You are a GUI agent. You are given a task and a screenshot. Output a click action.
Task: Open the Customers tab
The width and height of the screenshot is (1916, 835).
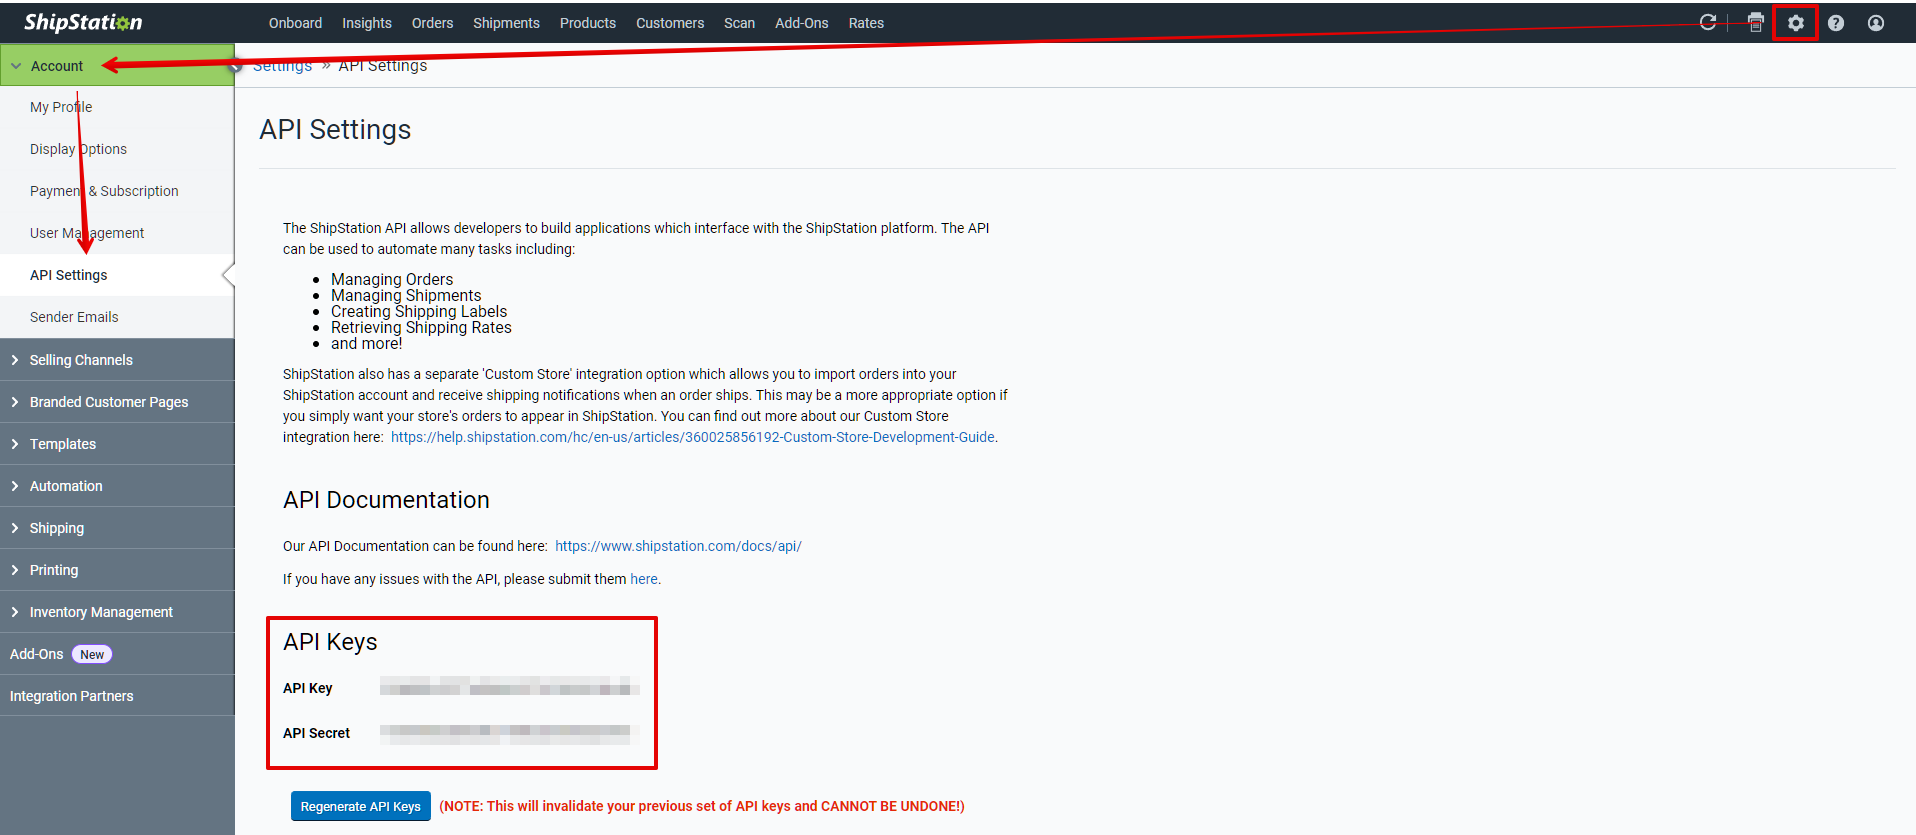point(670,23)
